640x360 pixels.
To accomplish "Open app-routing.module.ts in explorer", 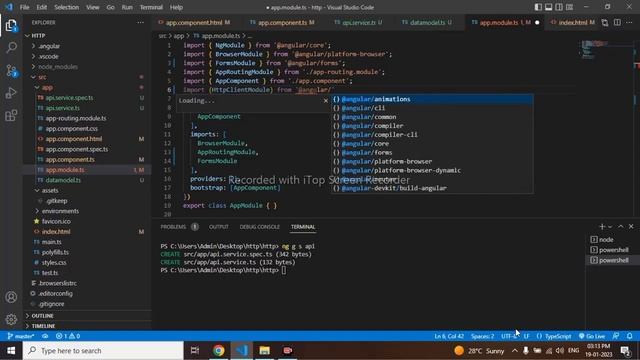I will (76, 118).
